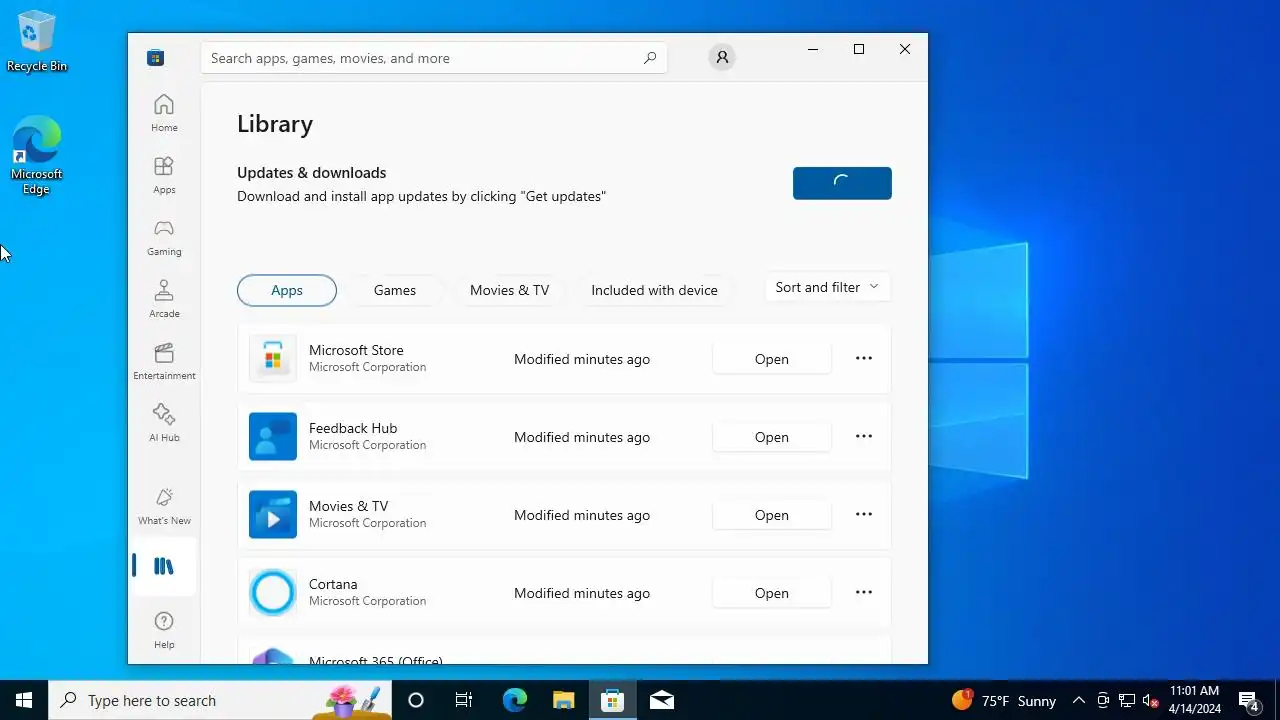Click the Microsoft Store logo in the title bar
This screenshot has height=720, width=1280.
[x=155, y=58]
